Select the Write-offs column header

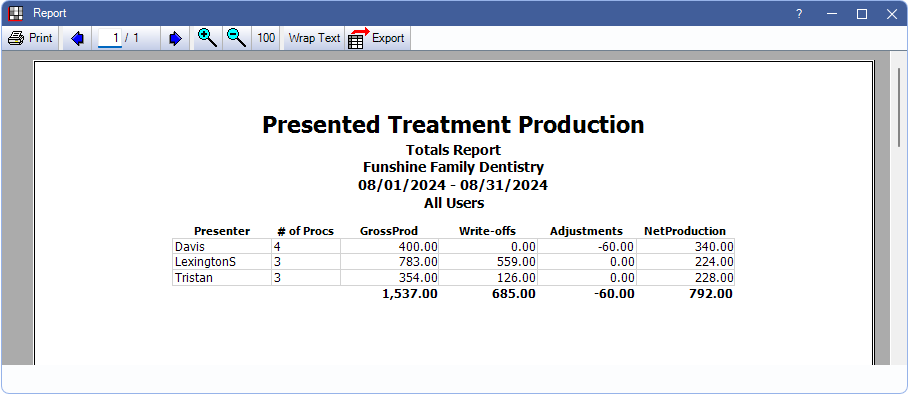tap(488, 231)
